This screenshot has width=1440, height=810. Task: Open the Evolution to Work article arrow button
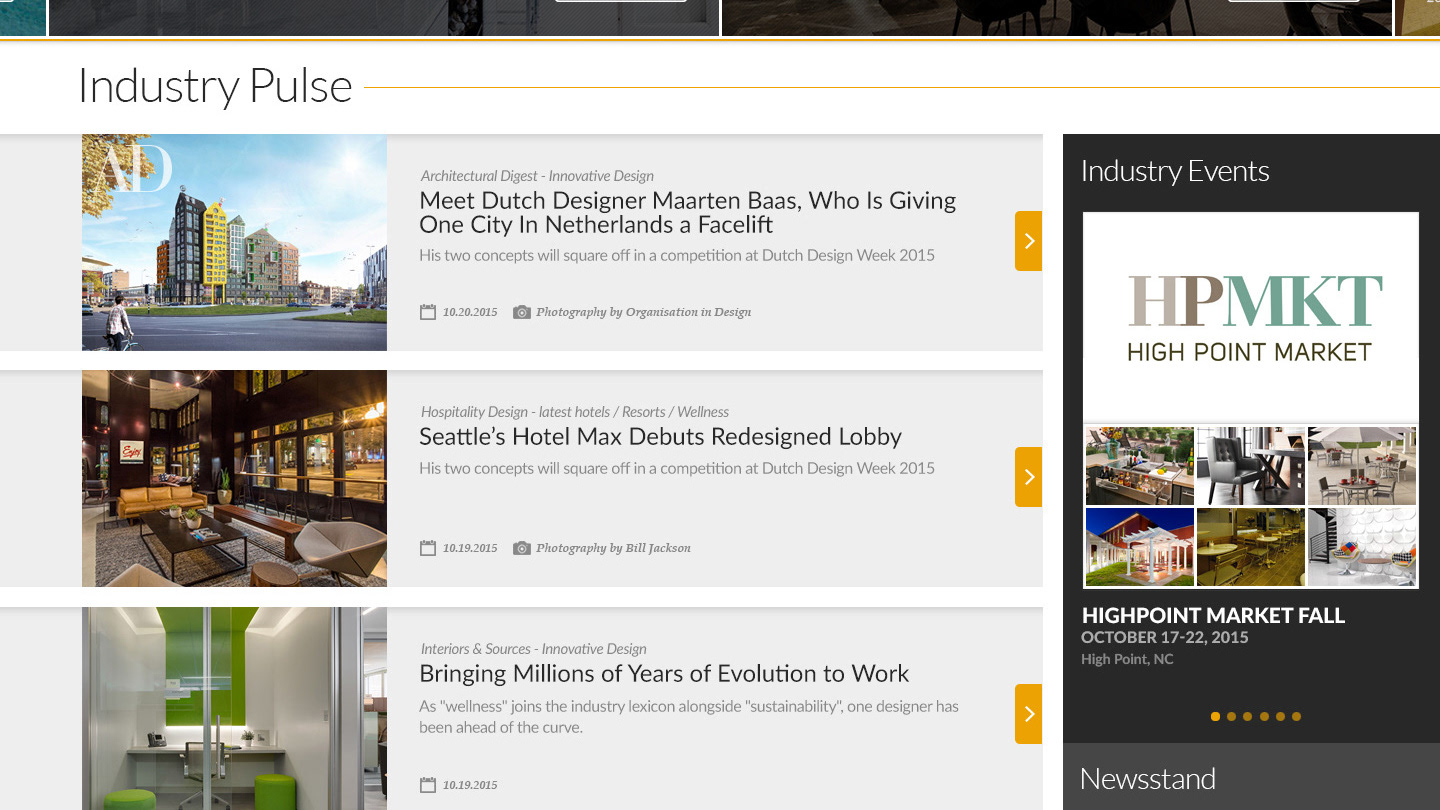pos(1028,714)
